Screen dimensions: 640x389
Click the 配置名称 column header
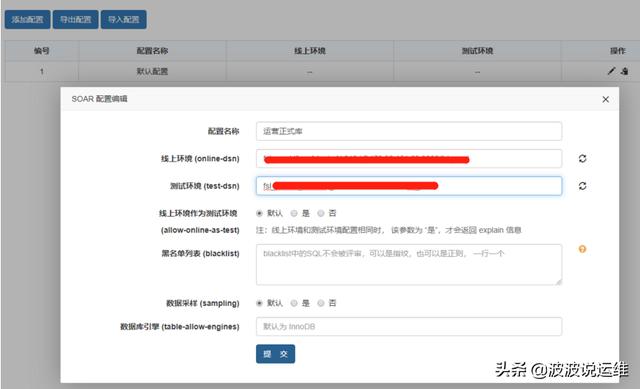coord(152,51)
